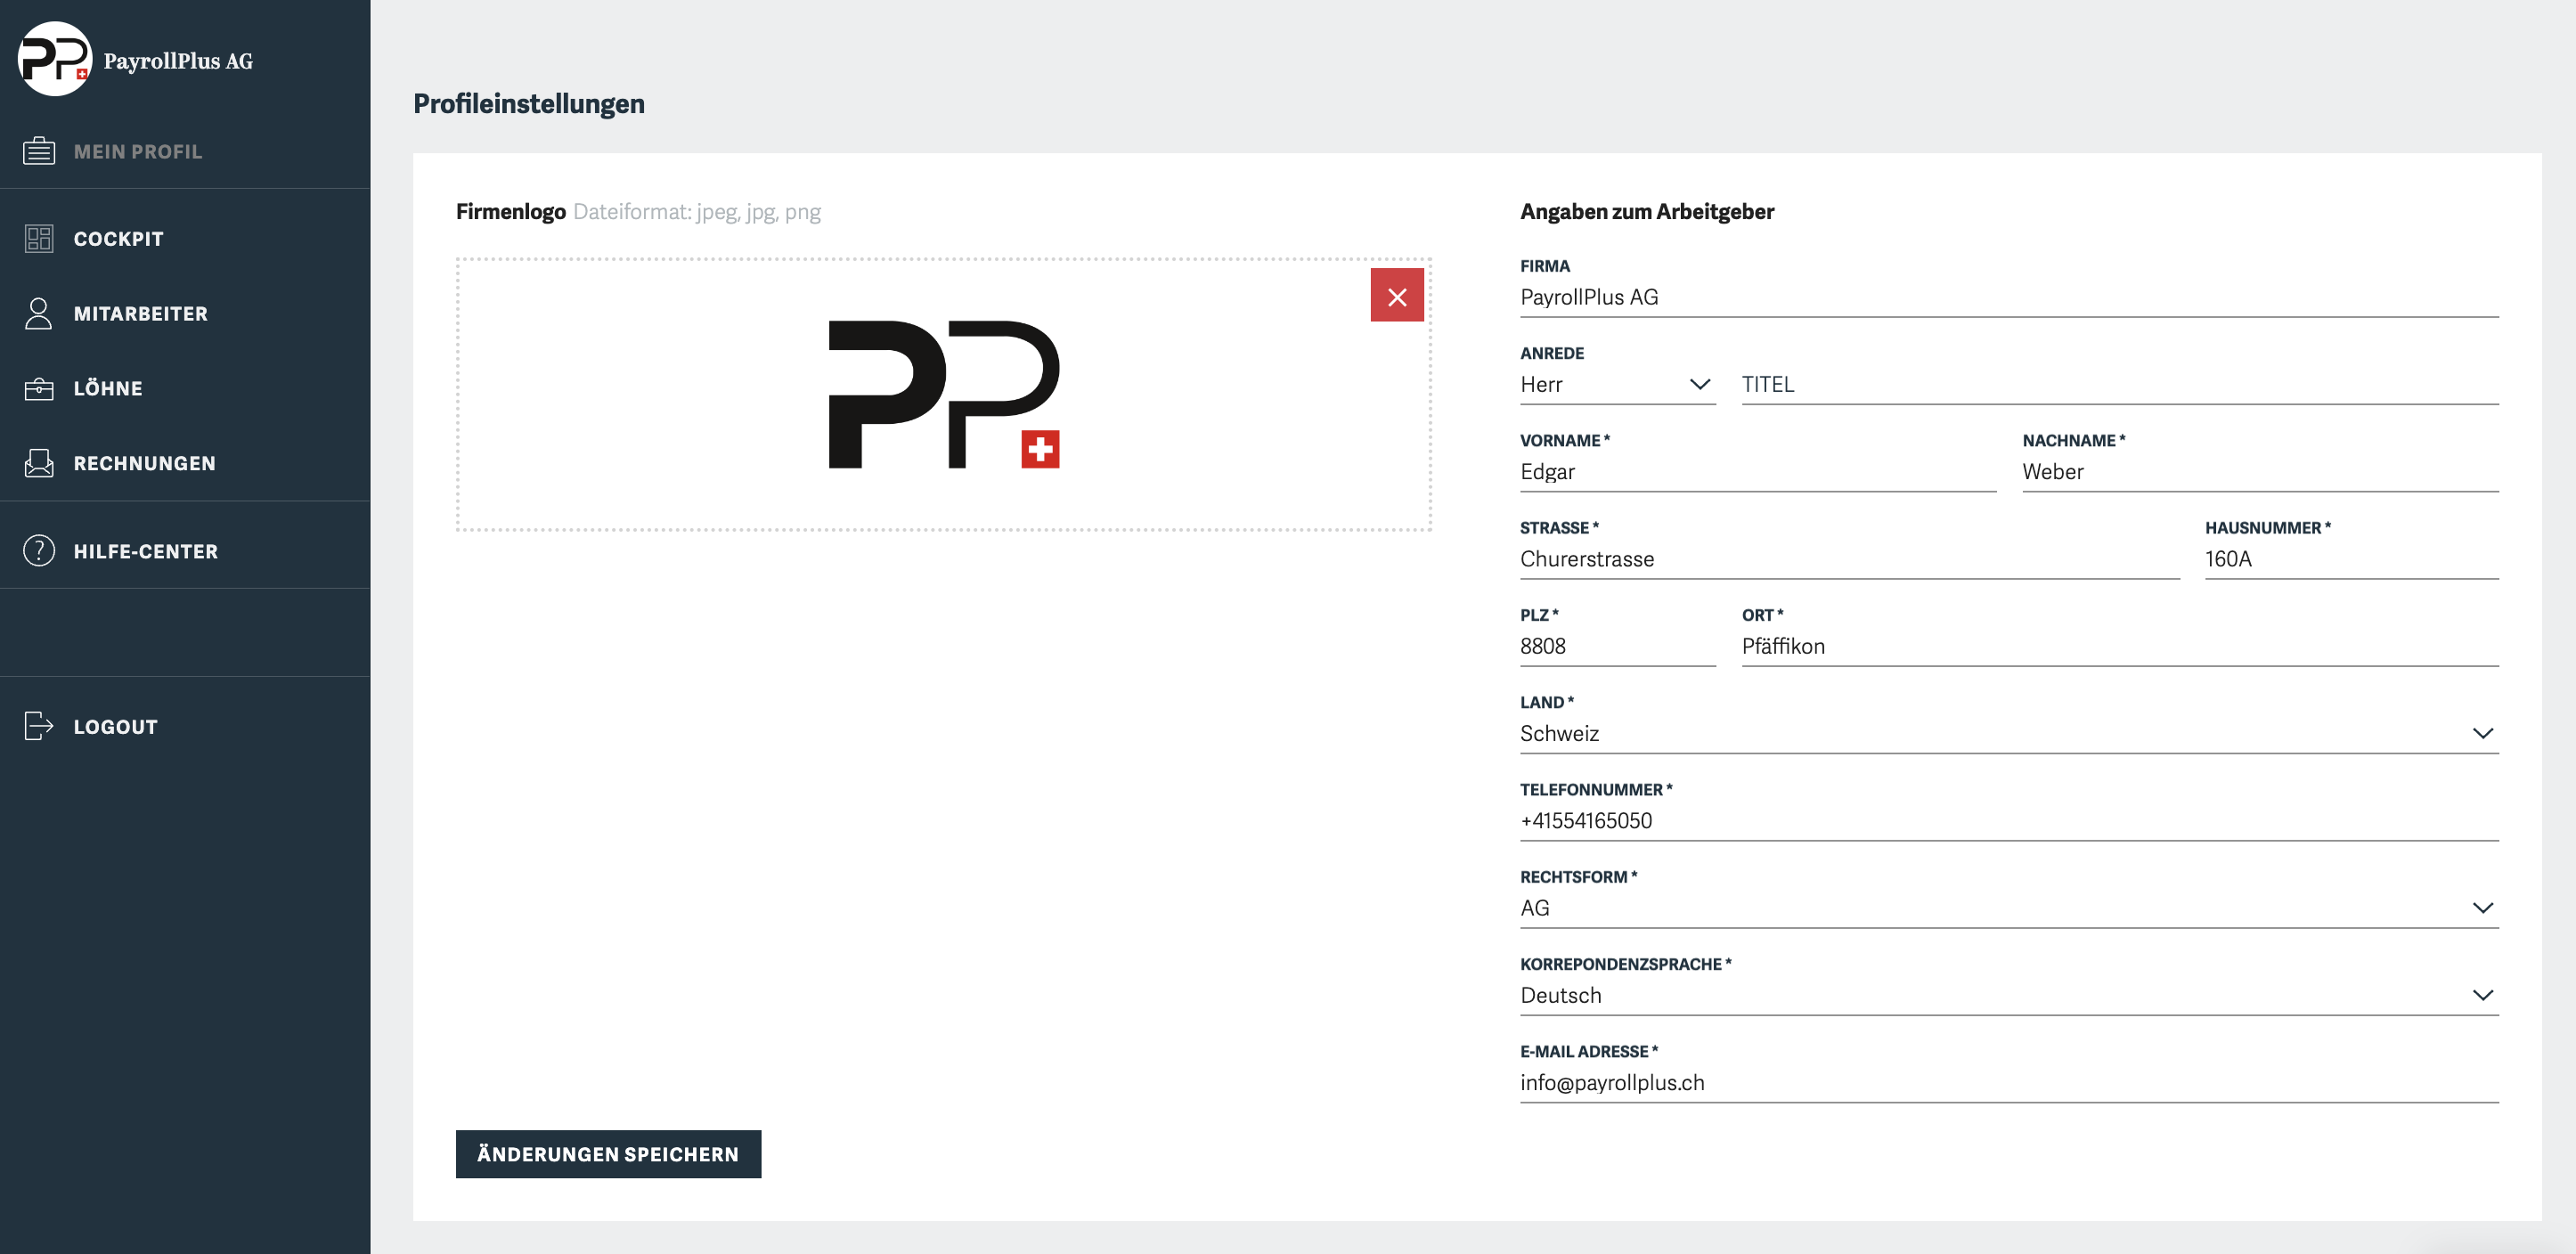The image size is (2576, 1254).
Task: Open the Rechtsform dropdown showing AG
Action: 2008,908
